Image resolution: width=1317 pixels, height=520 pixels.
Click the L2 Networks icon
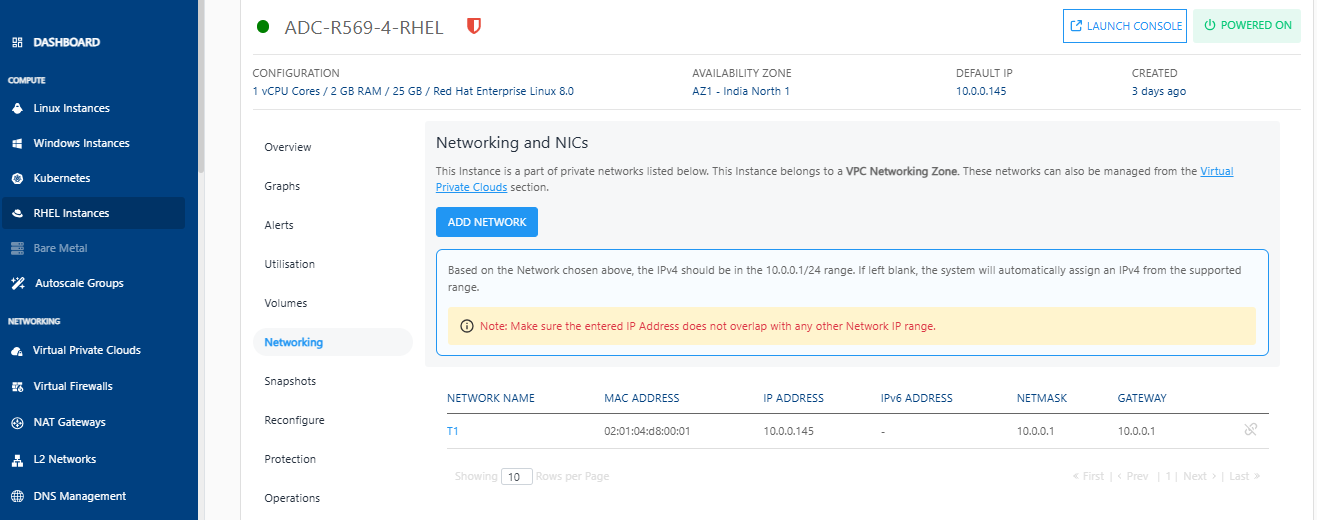pyautogui.click(x=17, y=460)
